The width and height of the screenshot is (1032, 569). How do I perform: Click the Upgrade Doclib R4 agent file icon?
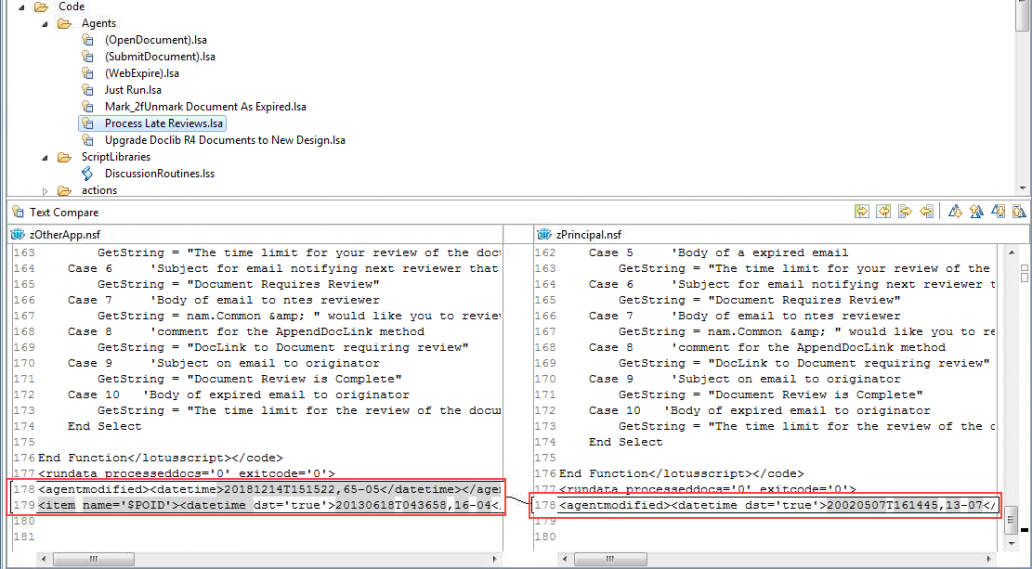[88, 139]
